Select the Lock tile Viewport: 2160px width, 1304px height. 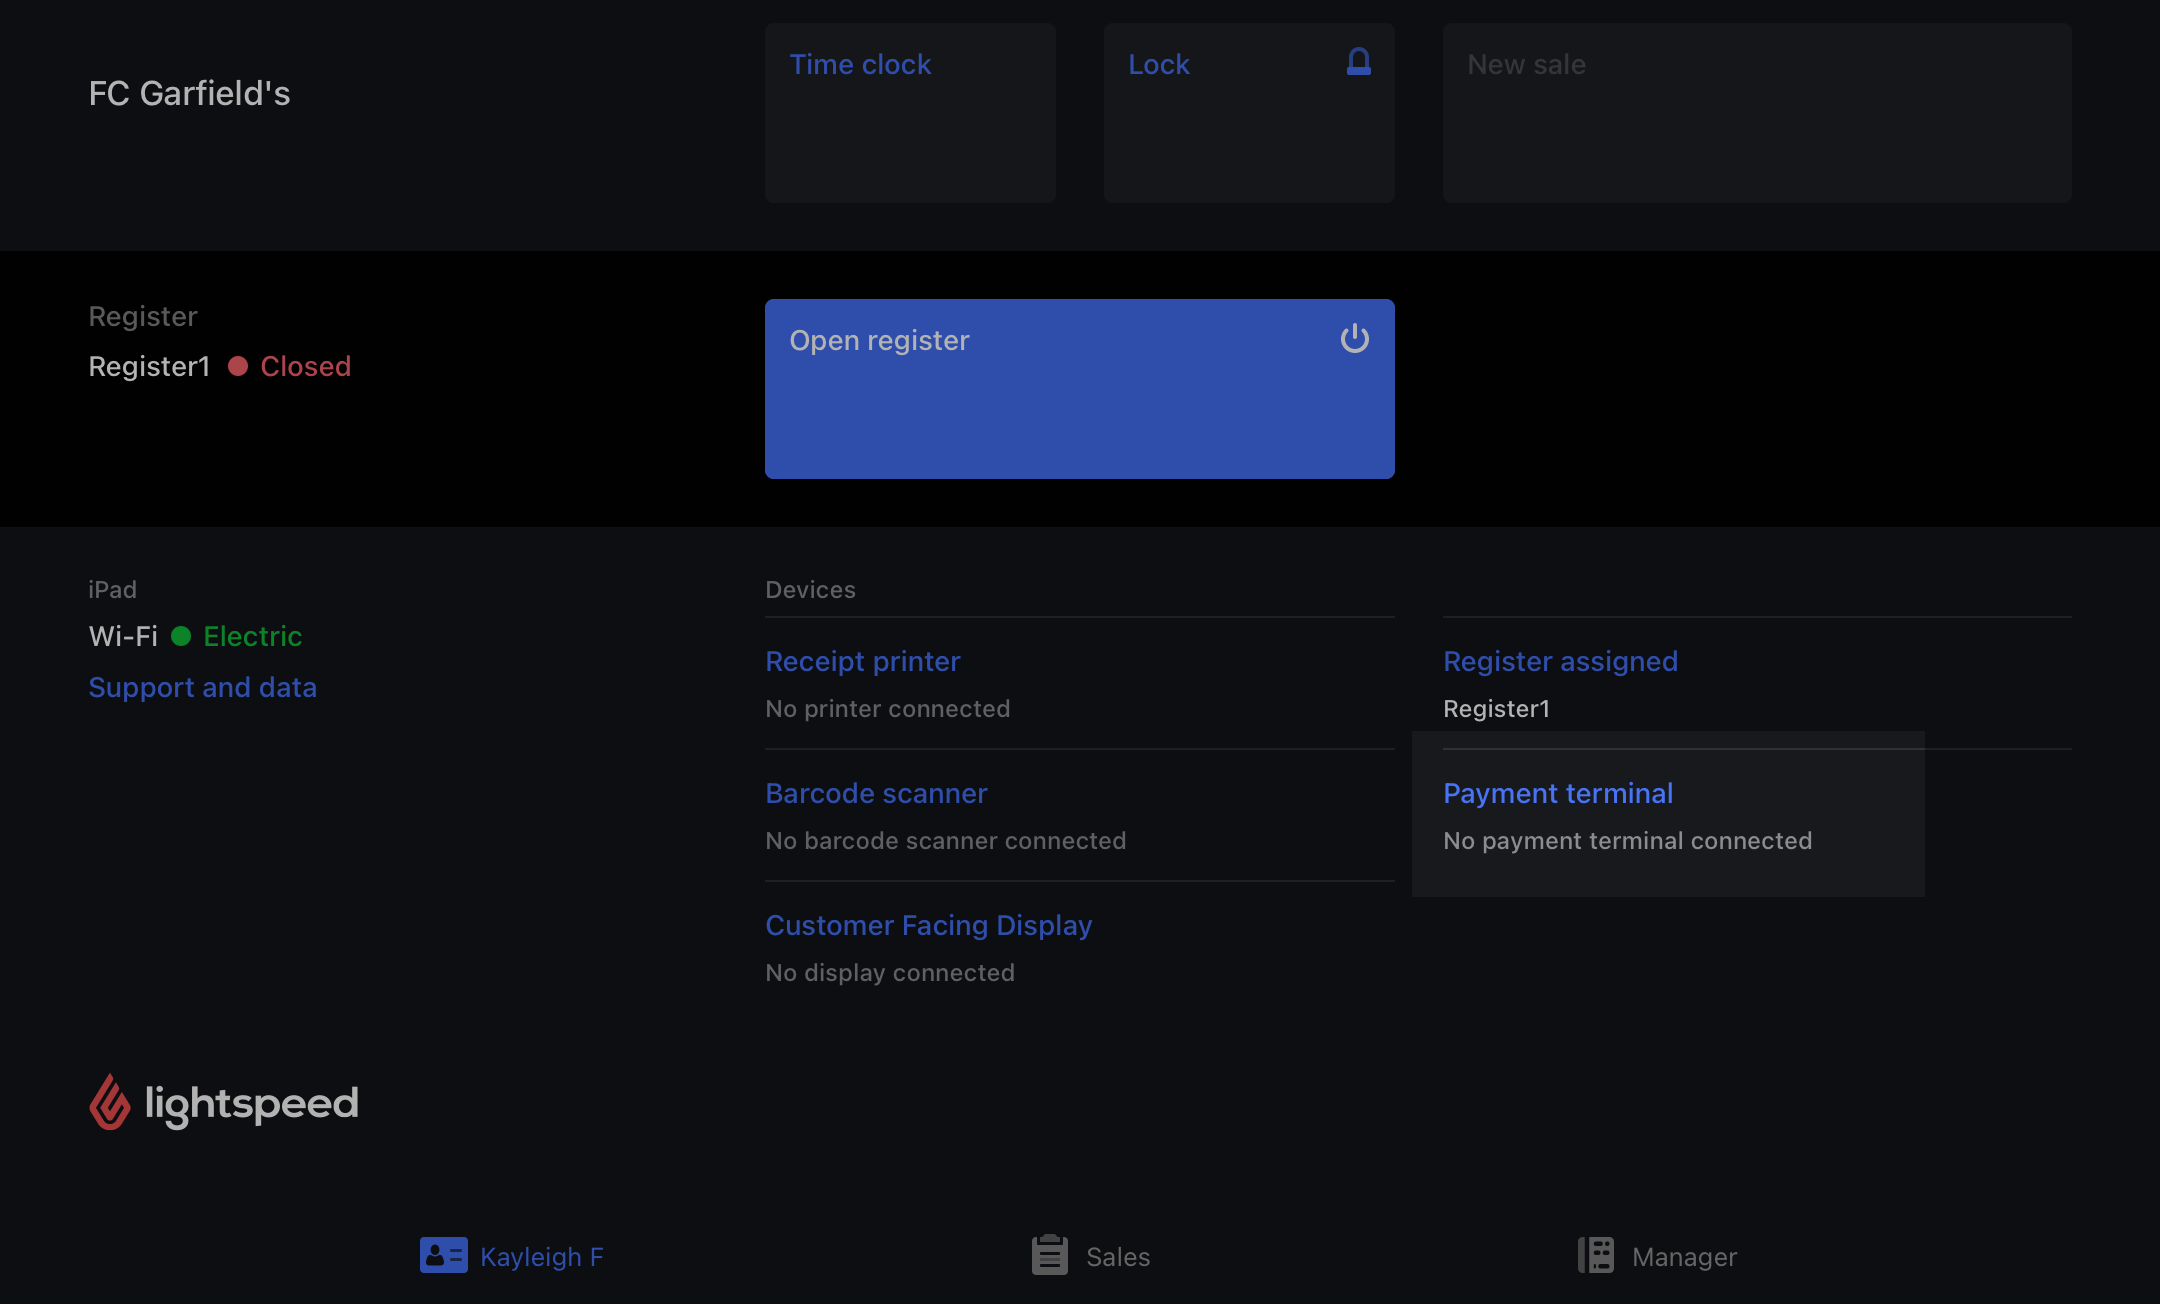click(1248, 112)
